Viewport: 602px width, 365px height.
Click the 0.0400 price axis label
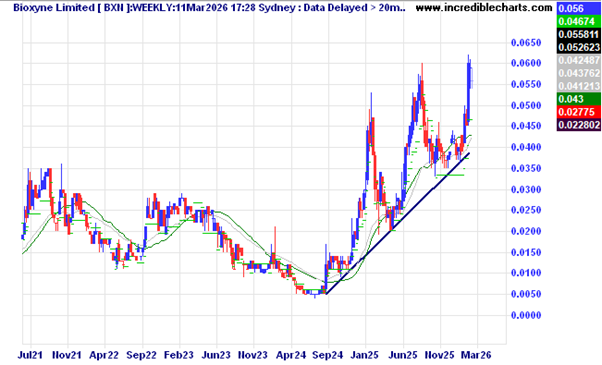point(526,147)
